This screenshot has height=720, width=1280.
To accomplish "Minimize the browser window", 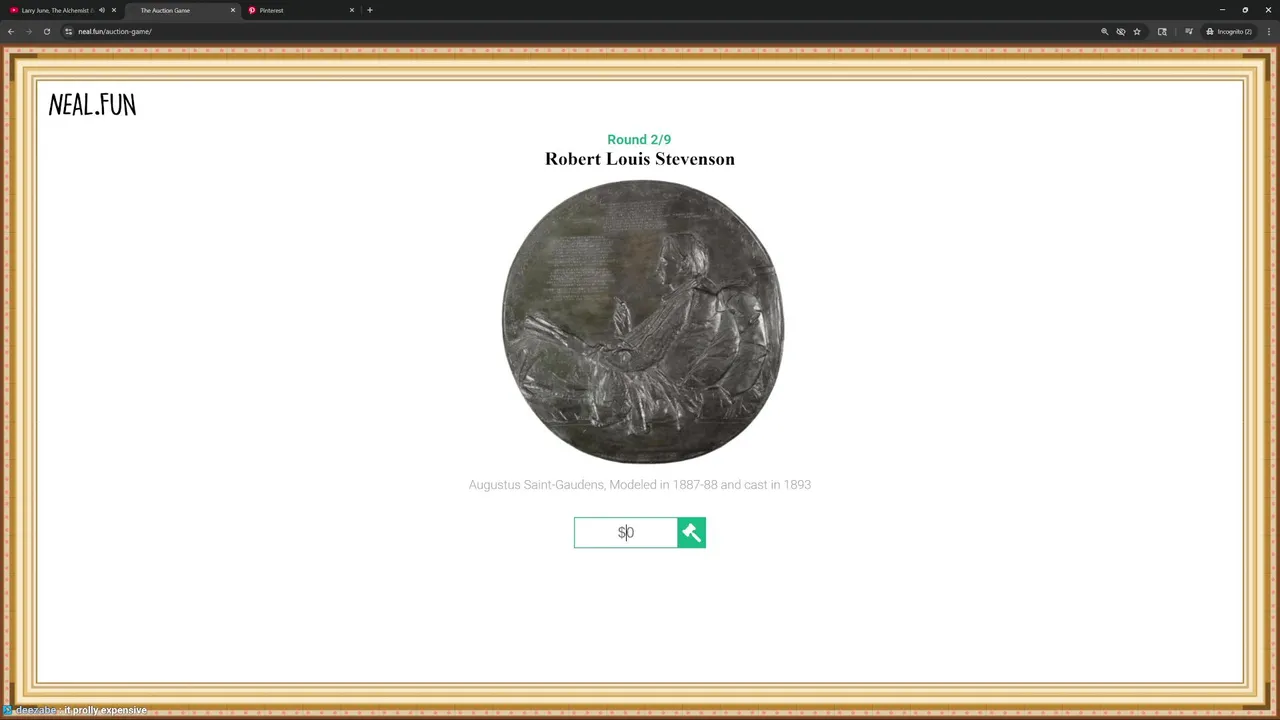I will click(1222, 10).
